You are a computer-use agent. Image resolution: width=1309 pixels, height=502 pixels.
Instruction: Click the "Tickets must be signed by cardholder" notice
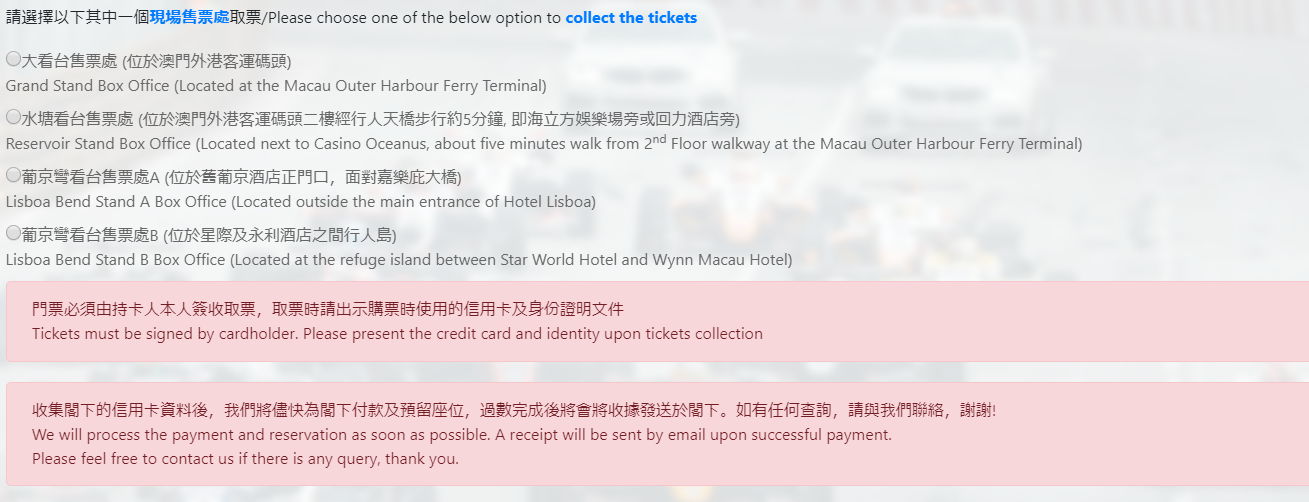pos(397,334)
